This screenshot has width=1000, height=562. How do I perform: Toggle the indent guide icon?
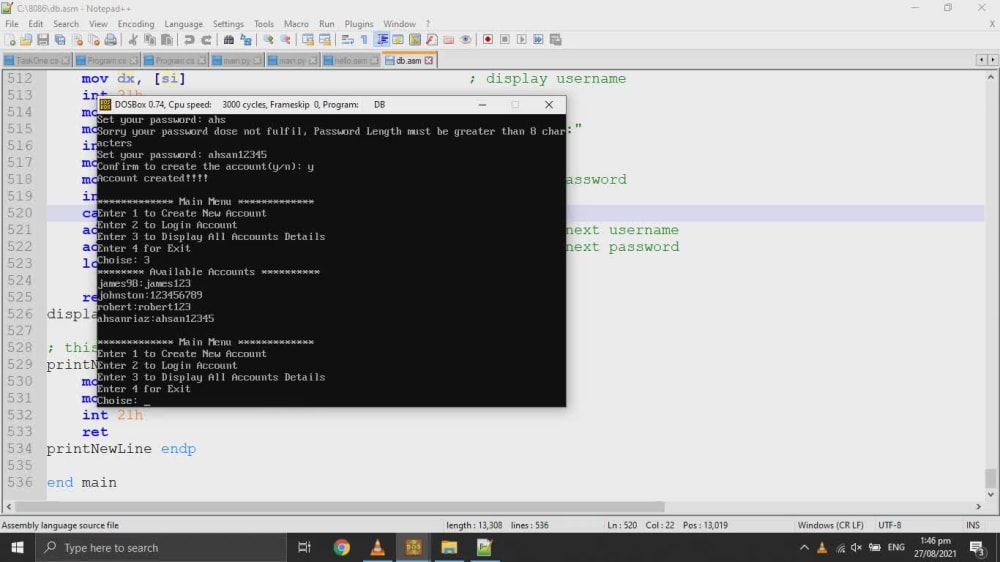[x=382, y=40]
